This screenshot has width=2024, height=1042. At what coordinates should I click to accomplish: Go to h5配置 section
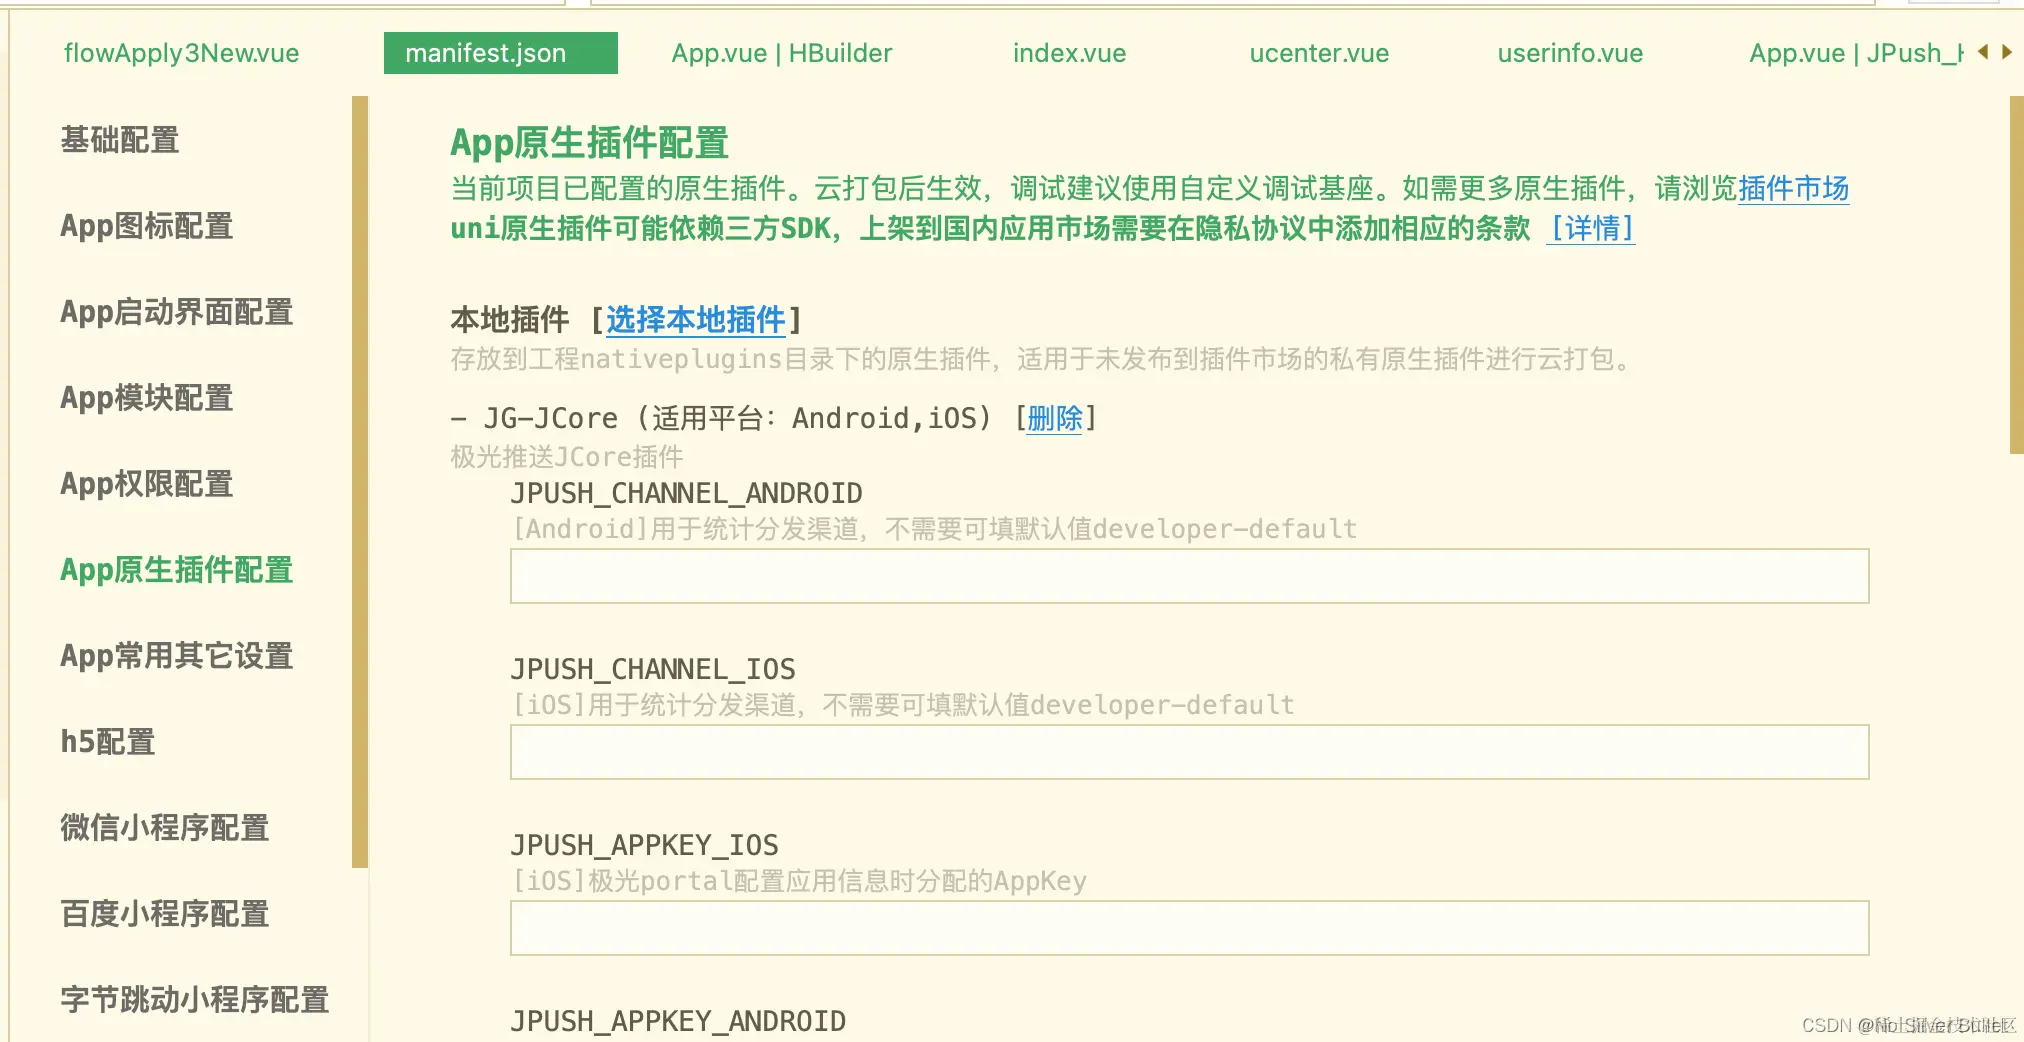[108, 742]
